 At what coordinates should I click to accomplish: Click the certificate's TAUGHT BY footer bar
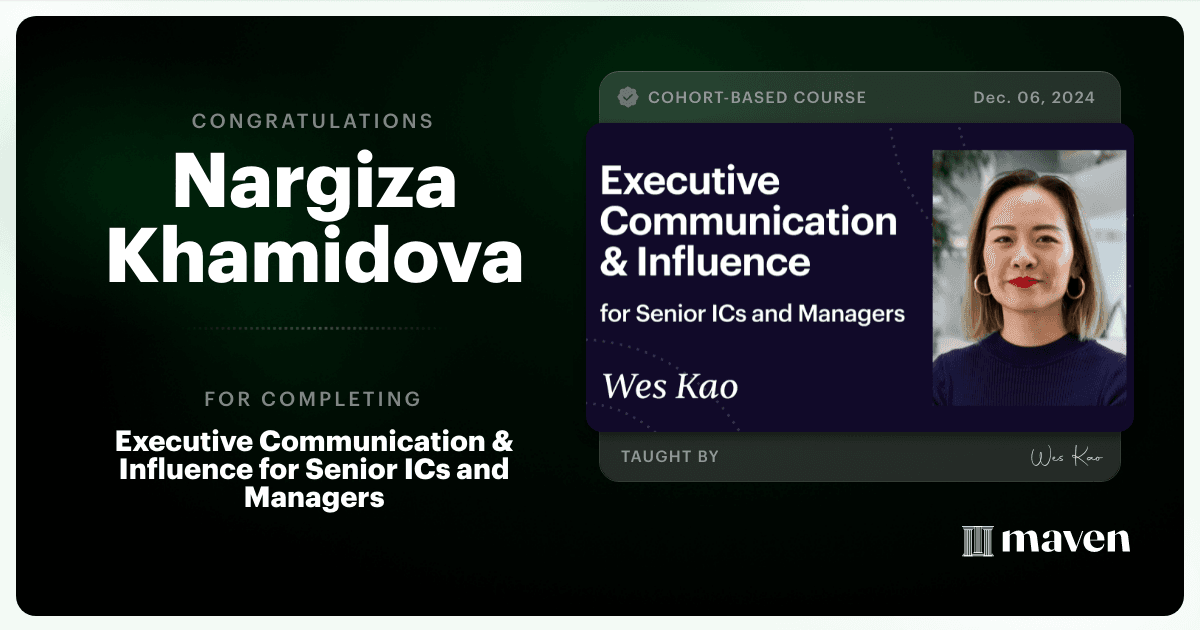pyautogui.click(x=860, y=457)
